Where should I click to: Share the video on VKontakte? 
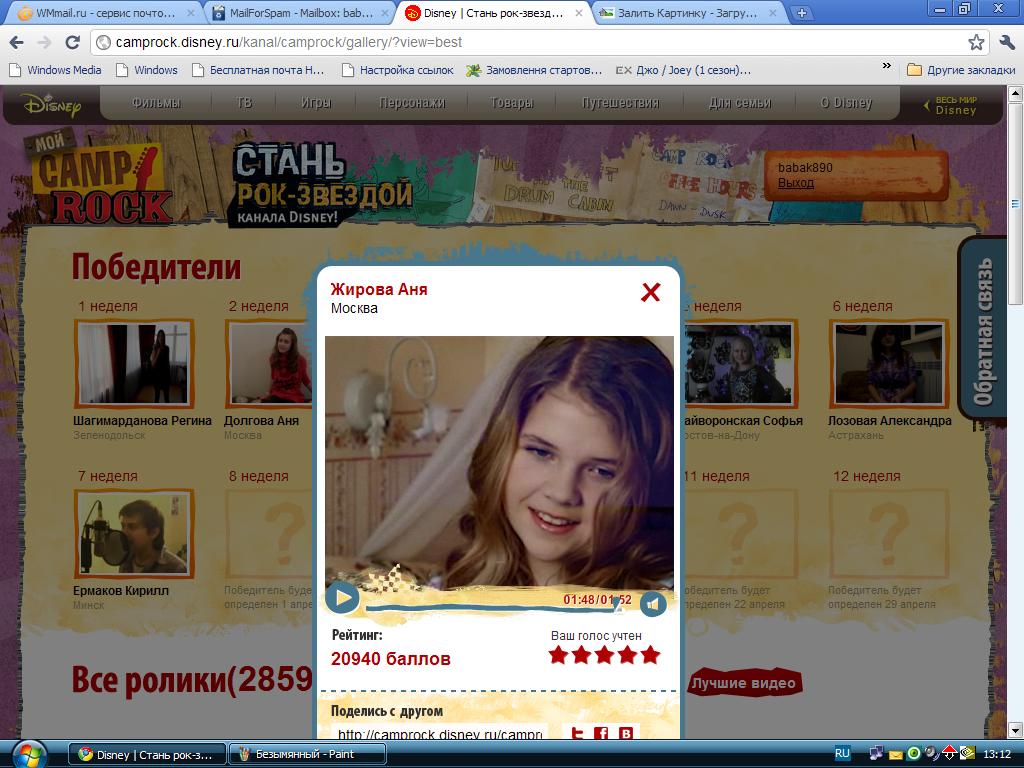tap(626, 733)
